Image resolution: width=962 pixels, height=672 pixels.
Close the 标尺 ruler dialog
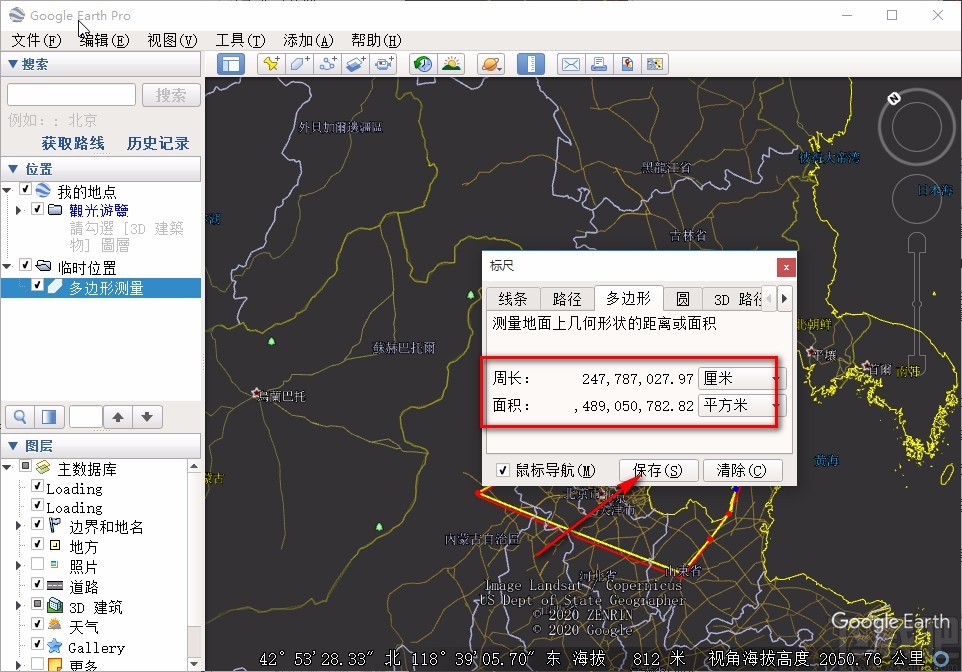coord(786,267)
